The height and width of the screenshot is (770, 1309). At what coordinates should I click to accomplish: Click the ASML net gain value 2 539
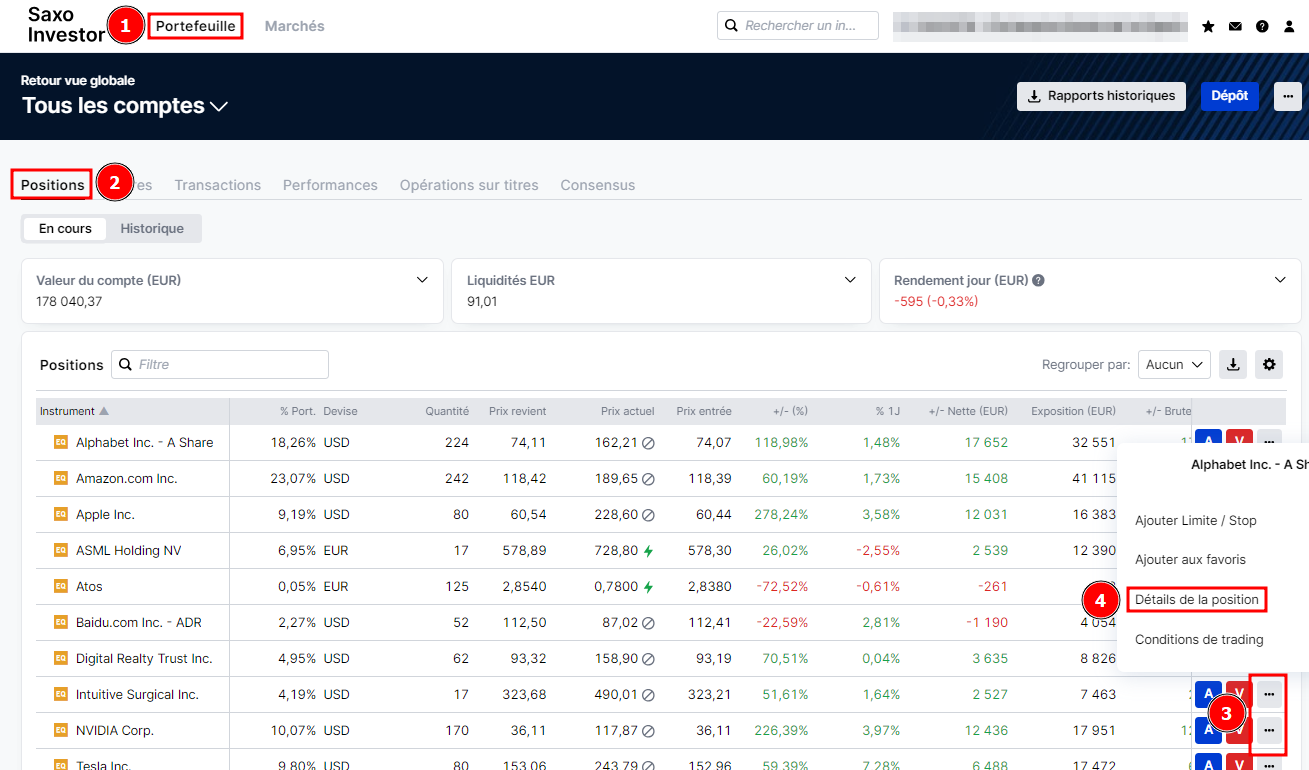click(989, 551)
